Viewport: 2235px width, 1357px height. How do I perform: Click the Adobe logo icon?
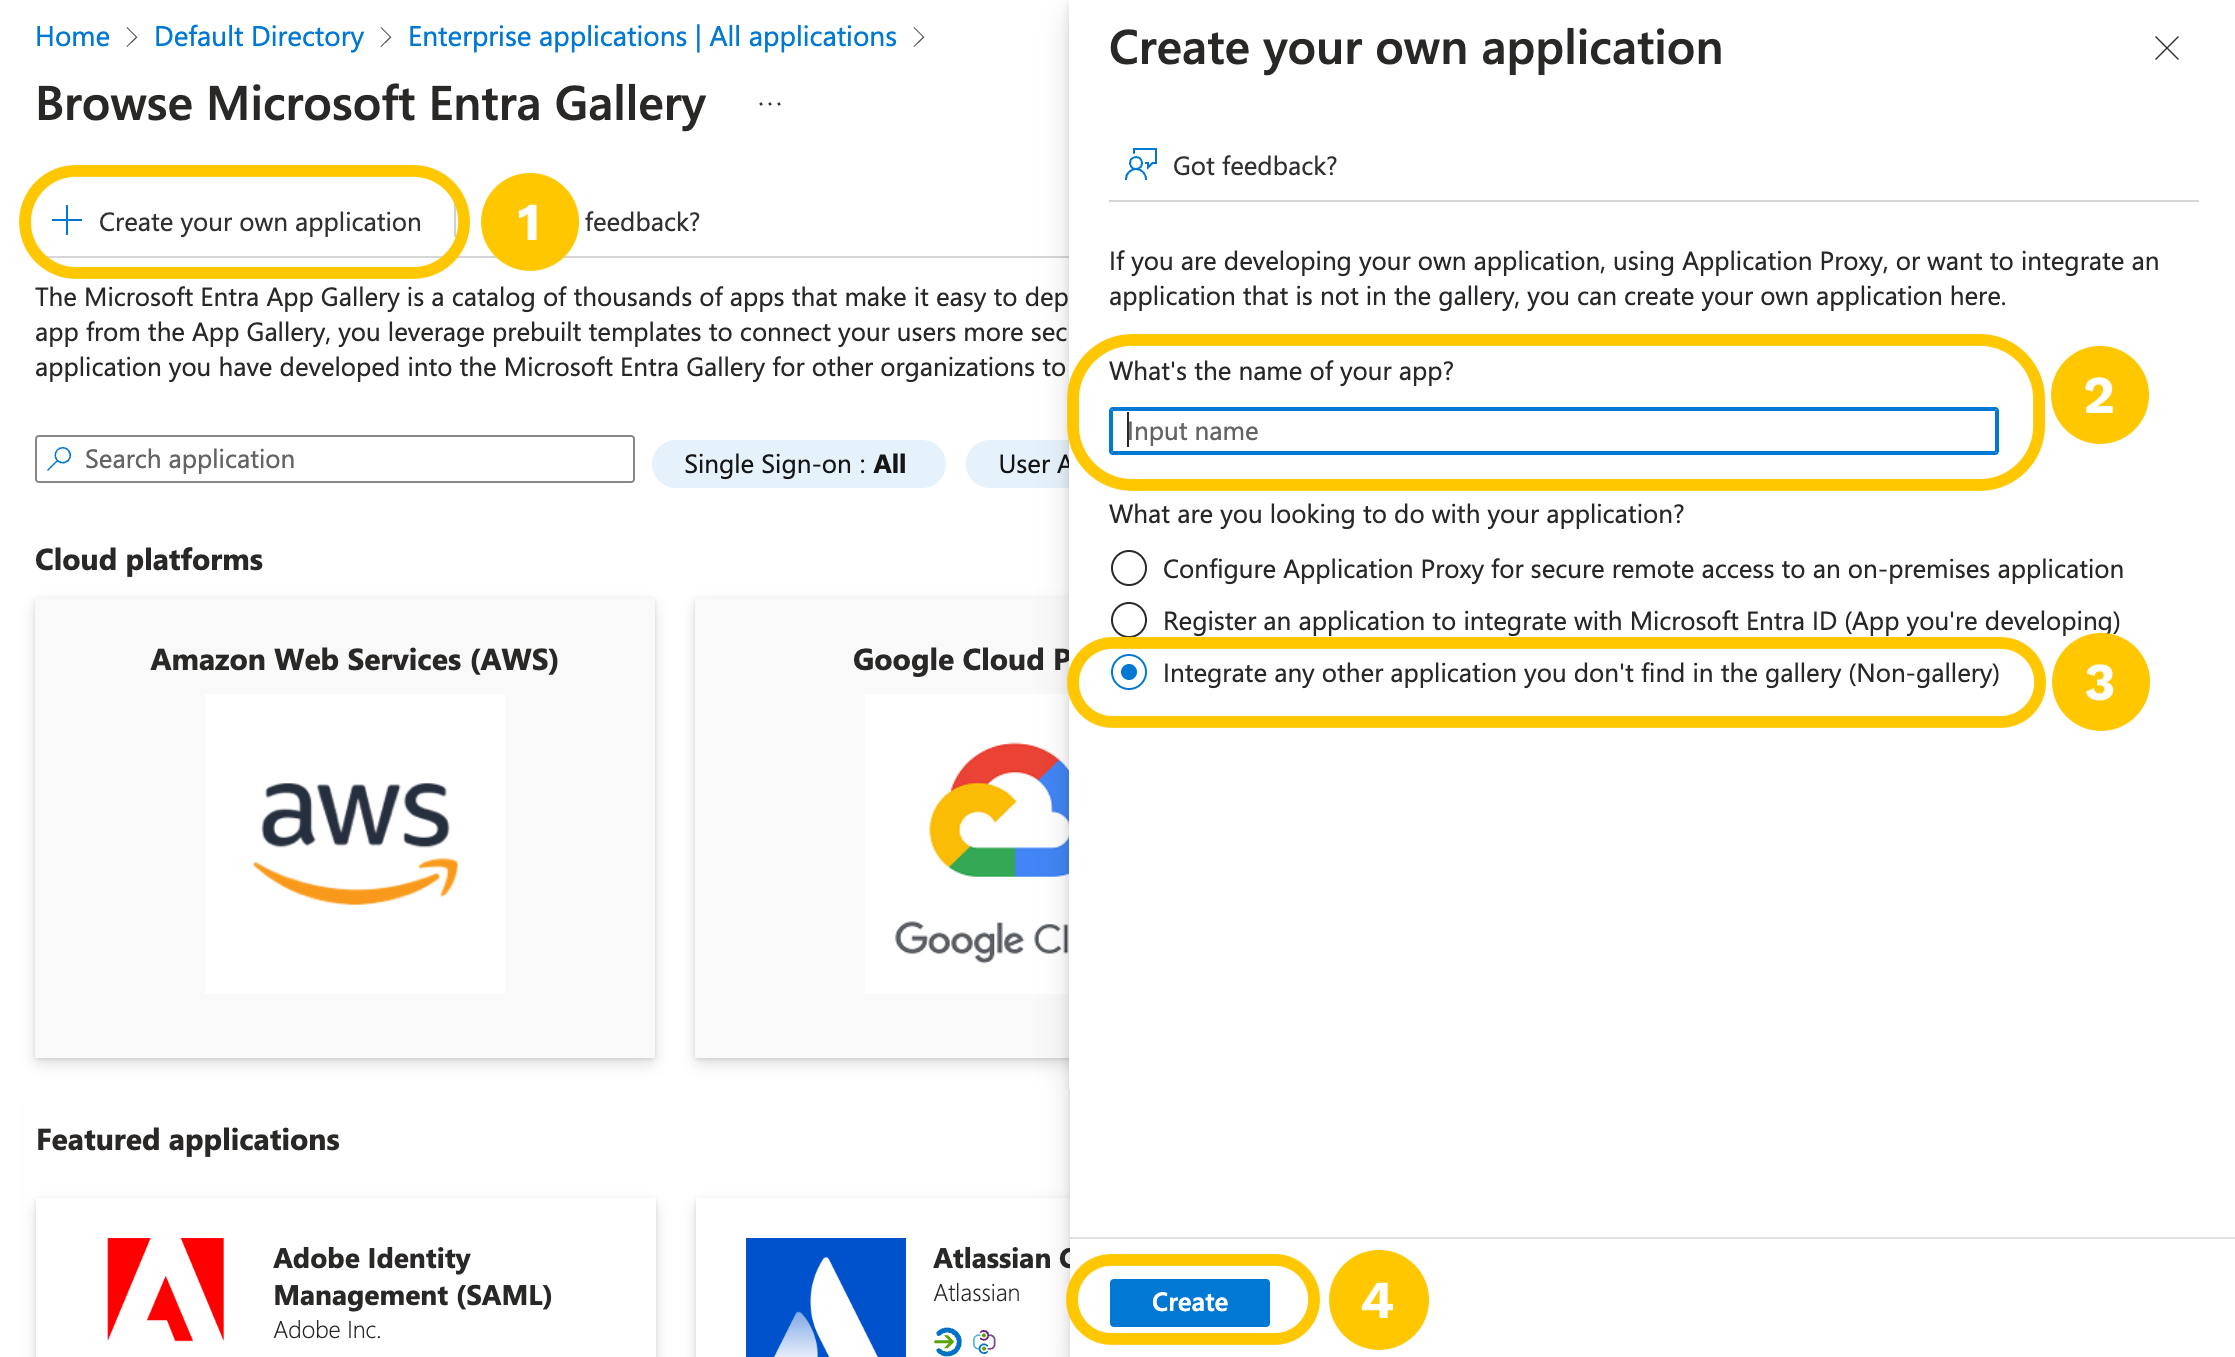[166, 1290]
